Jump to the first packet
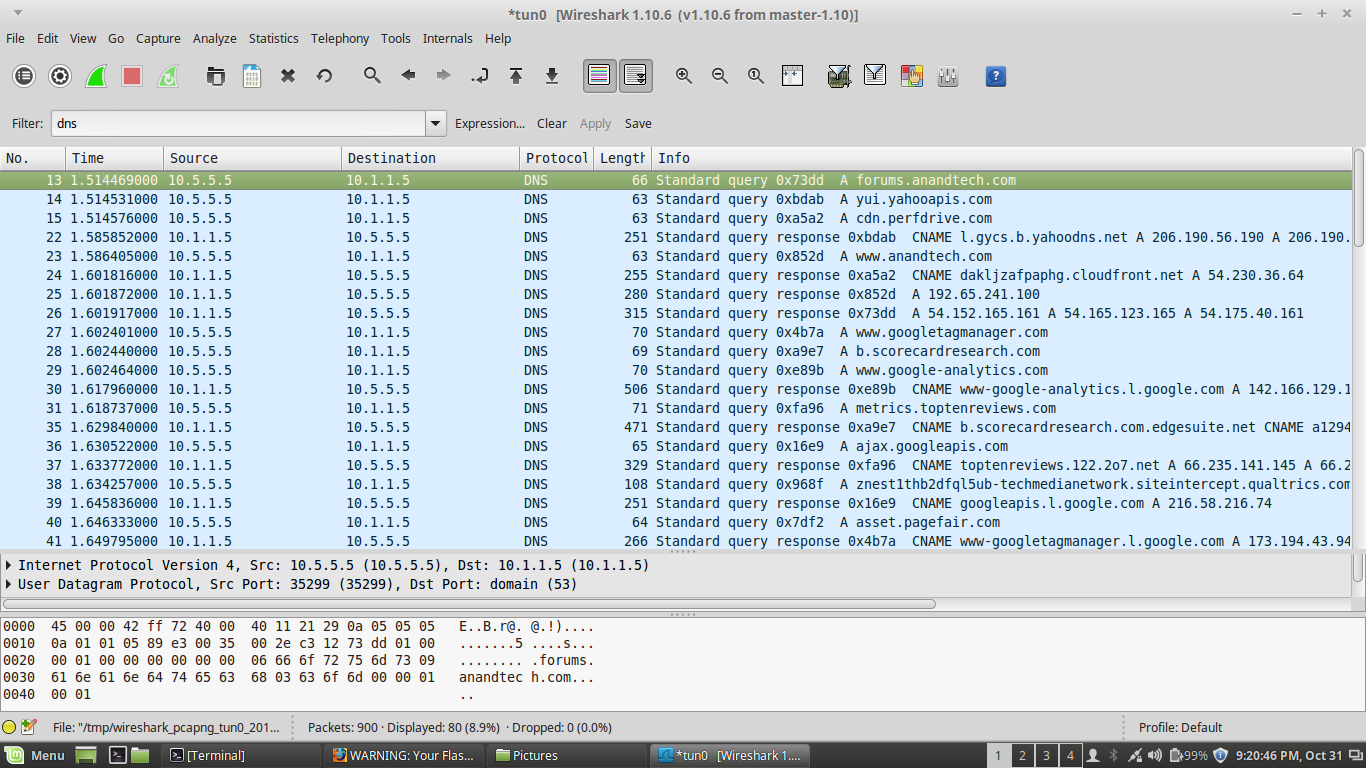This screenshot has width=1366, height=768. tap(516, 76)
